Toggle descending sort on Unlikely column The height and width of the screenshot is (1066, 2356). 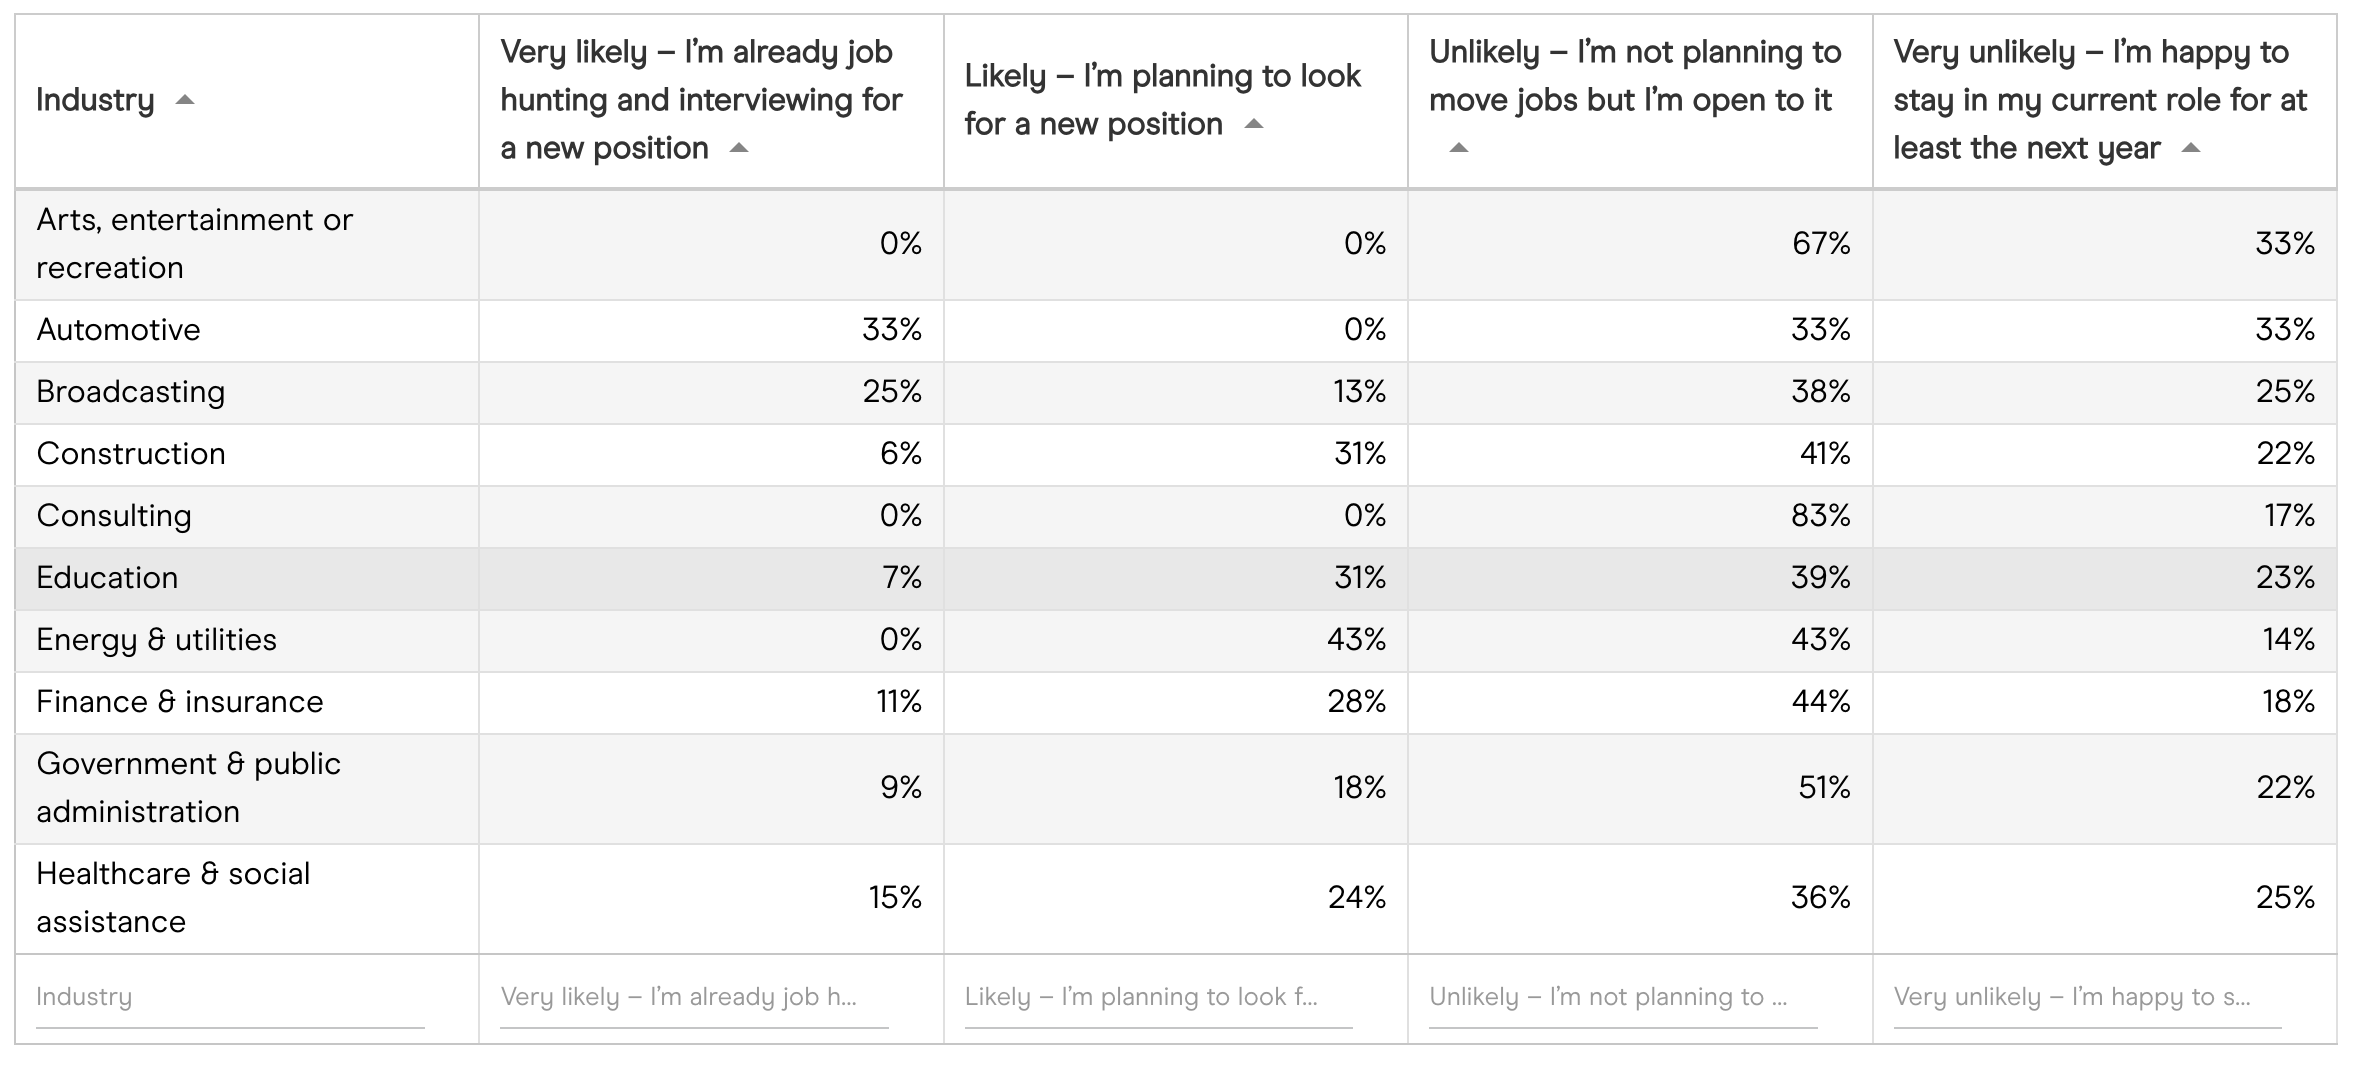click(1460, 149)
